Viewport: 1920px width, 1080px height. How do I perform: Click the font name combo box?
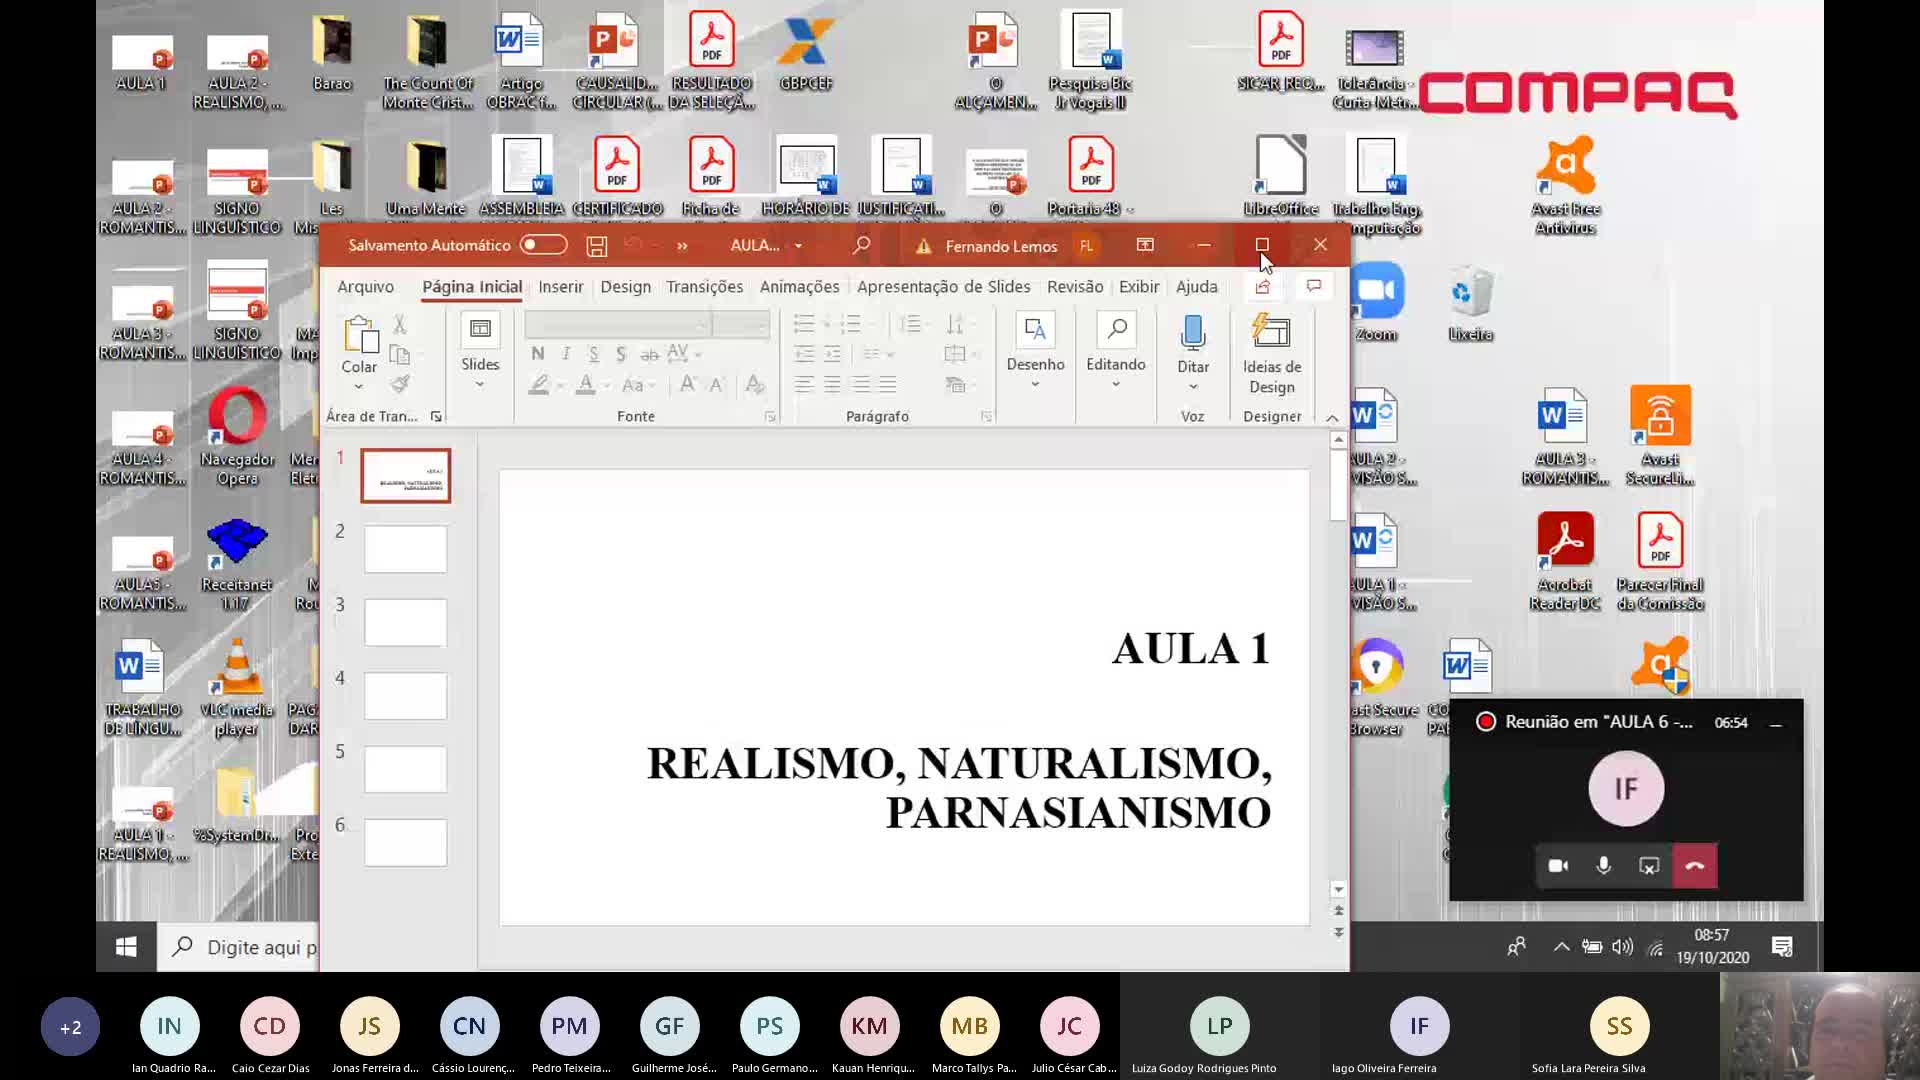click(617, 324)
